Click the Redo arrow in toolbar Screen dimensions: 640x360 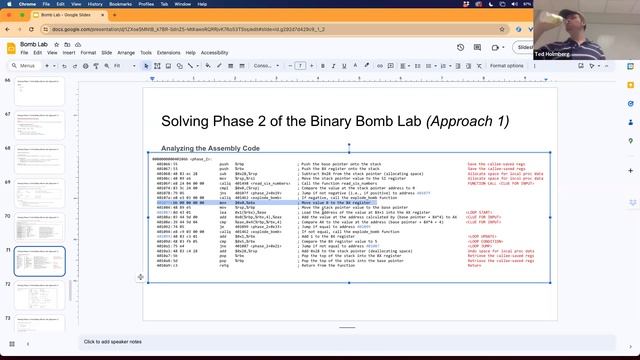point(75,66)
